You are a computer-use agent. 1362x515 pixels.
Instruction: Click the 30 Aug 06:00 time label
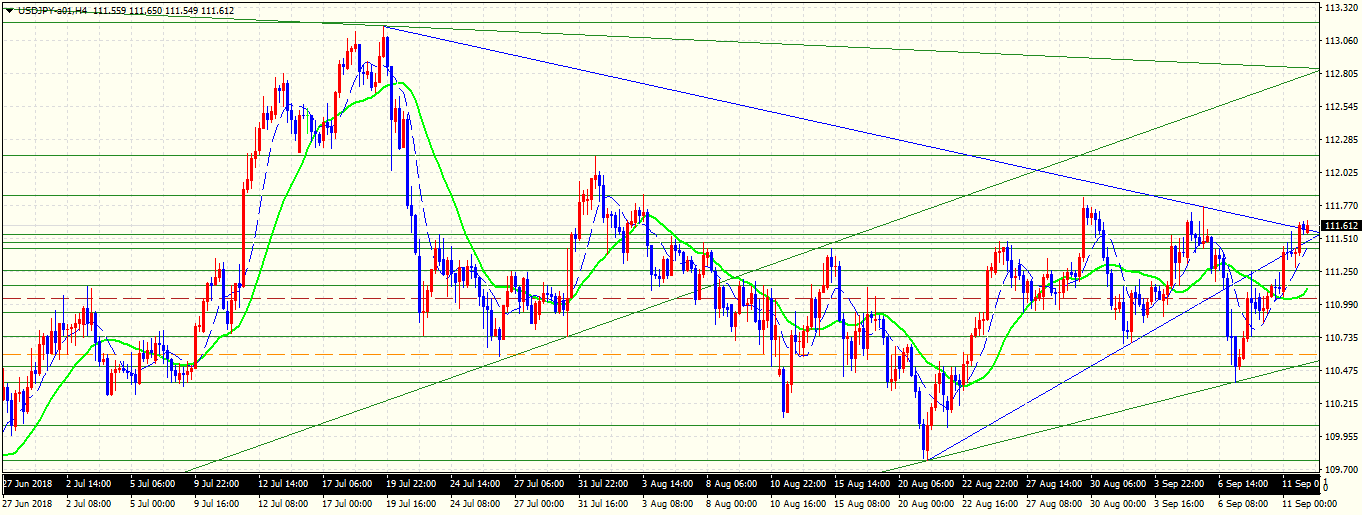tap(1117, 483)
